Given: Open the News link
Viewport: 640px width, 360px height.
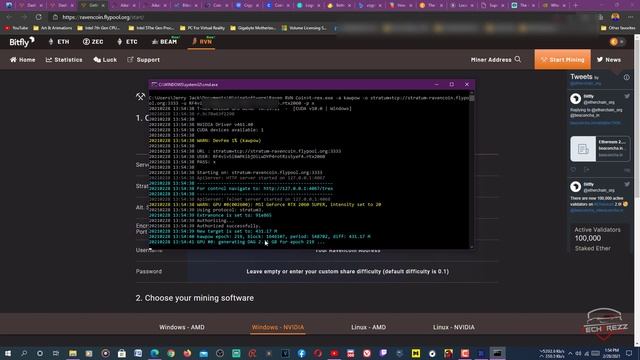Looking at the screenshot, I should (609, 60).
